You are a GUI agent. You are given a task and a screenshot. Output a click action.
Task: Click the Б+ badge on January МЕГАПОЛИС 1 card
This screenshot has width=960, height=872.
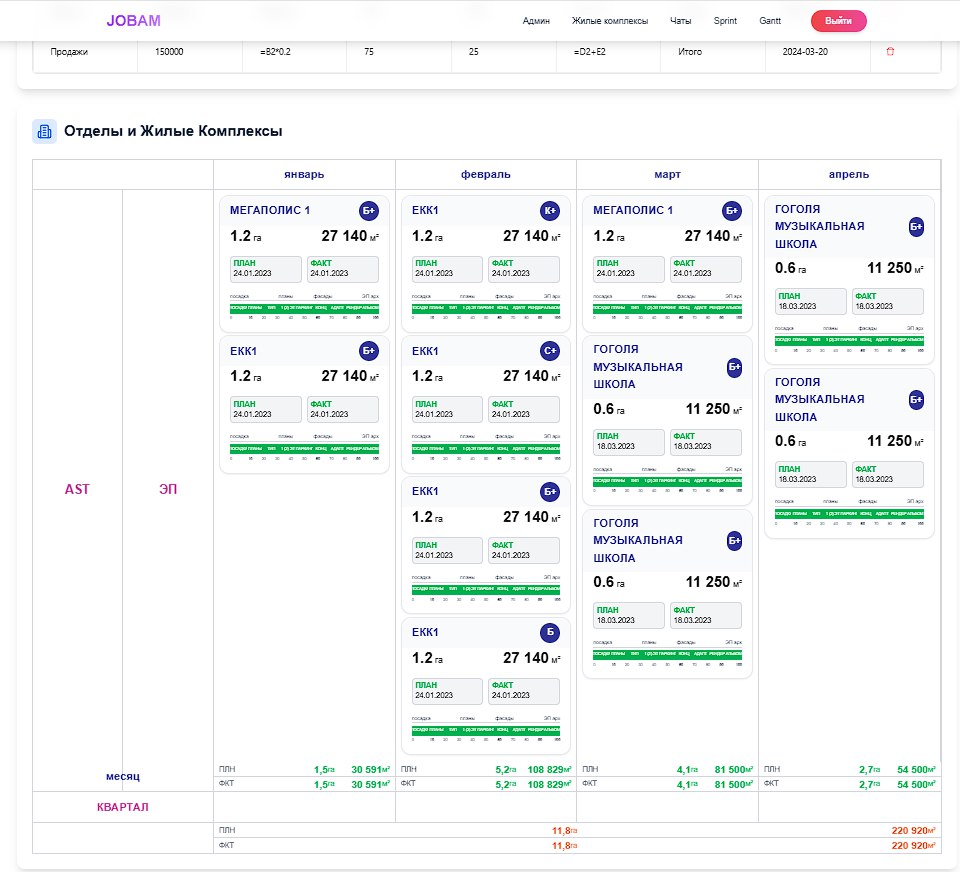pyautogui.click(x=369, y=211)
